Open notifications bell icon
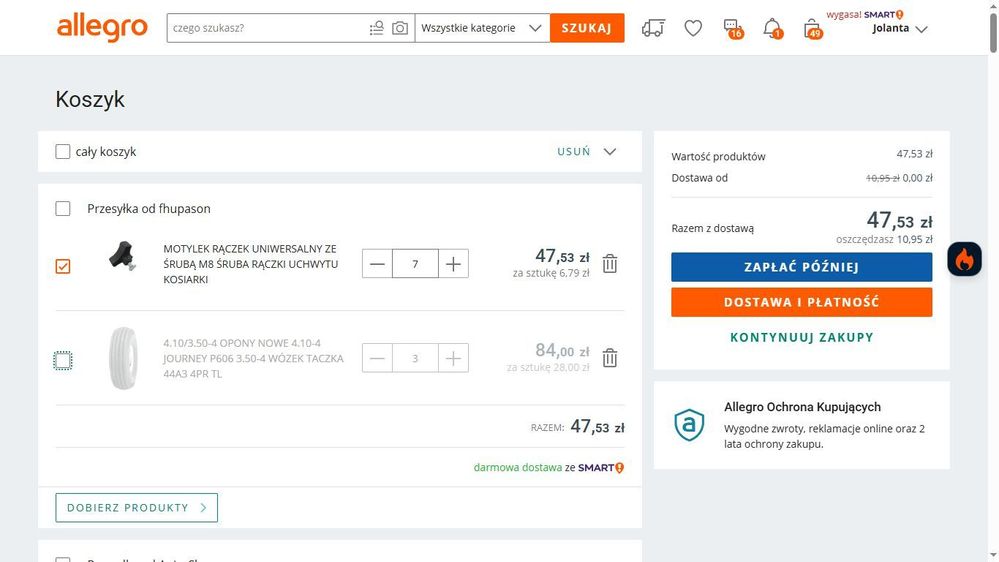This screenshot has width=999, height=562. [772, 28]
